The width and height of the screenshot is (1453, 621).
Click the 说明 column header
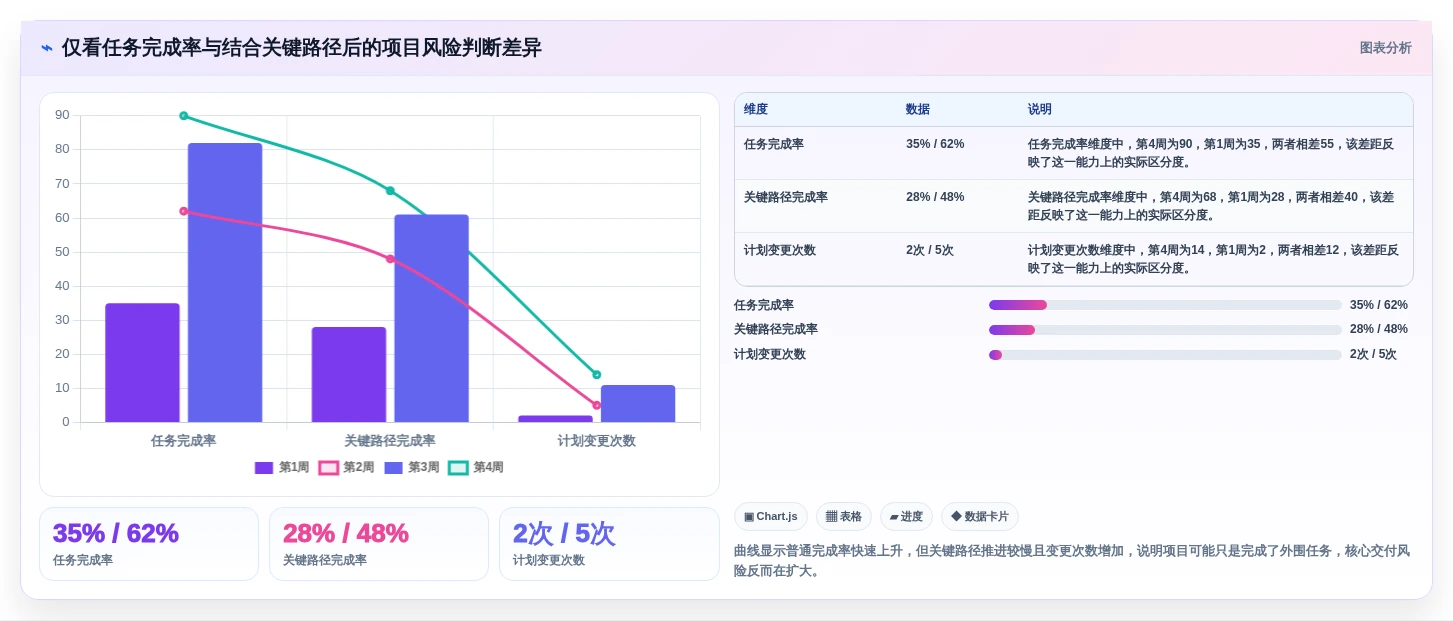1040,110
